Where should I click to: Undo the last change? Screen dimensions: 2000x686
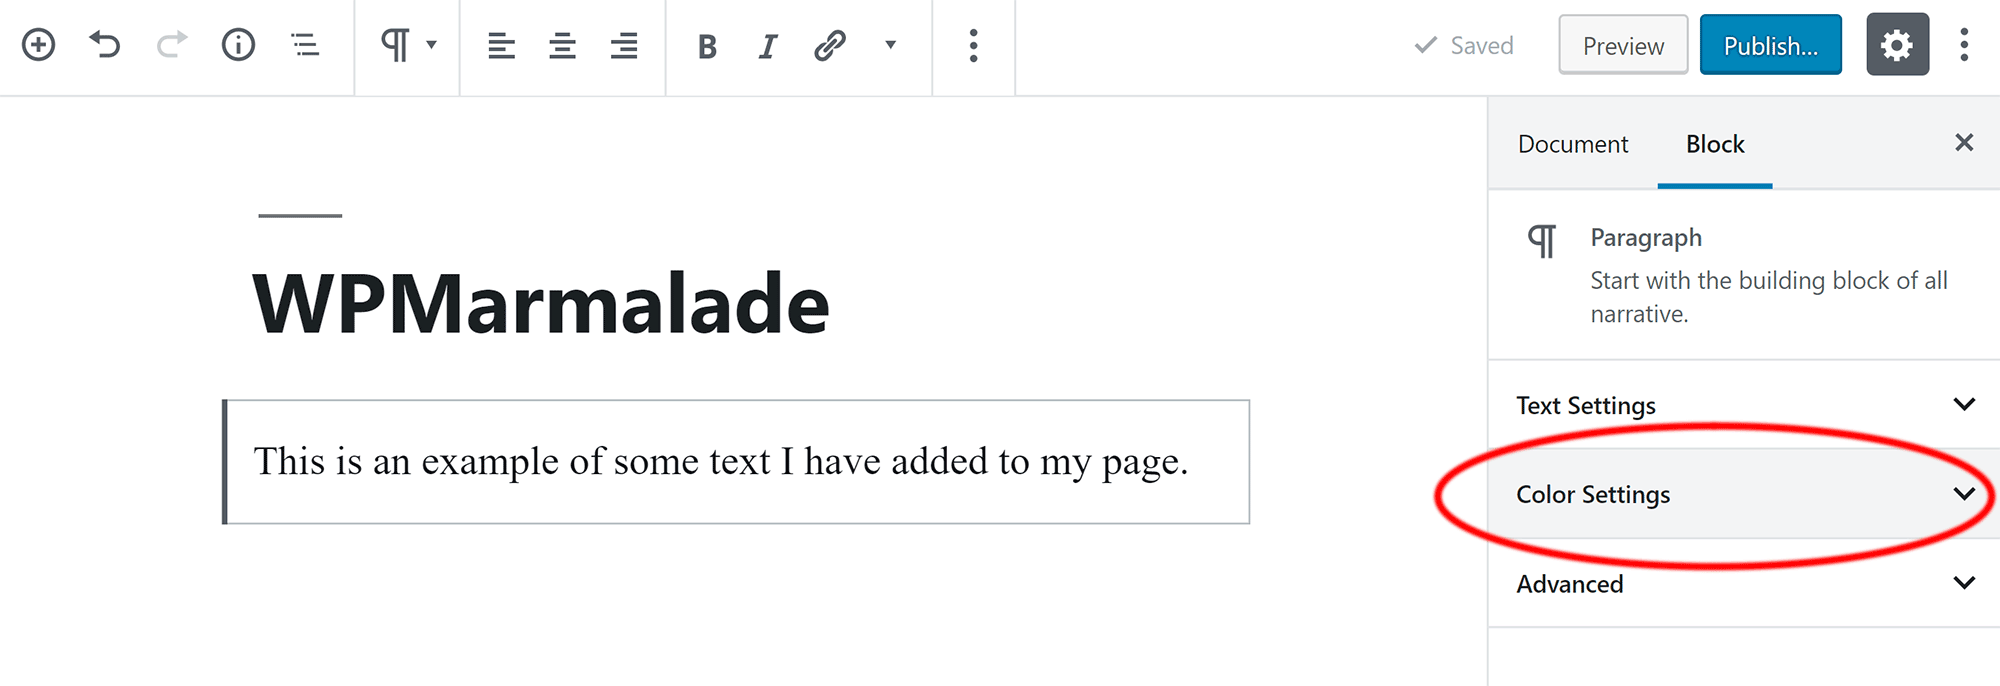point(105,45)
